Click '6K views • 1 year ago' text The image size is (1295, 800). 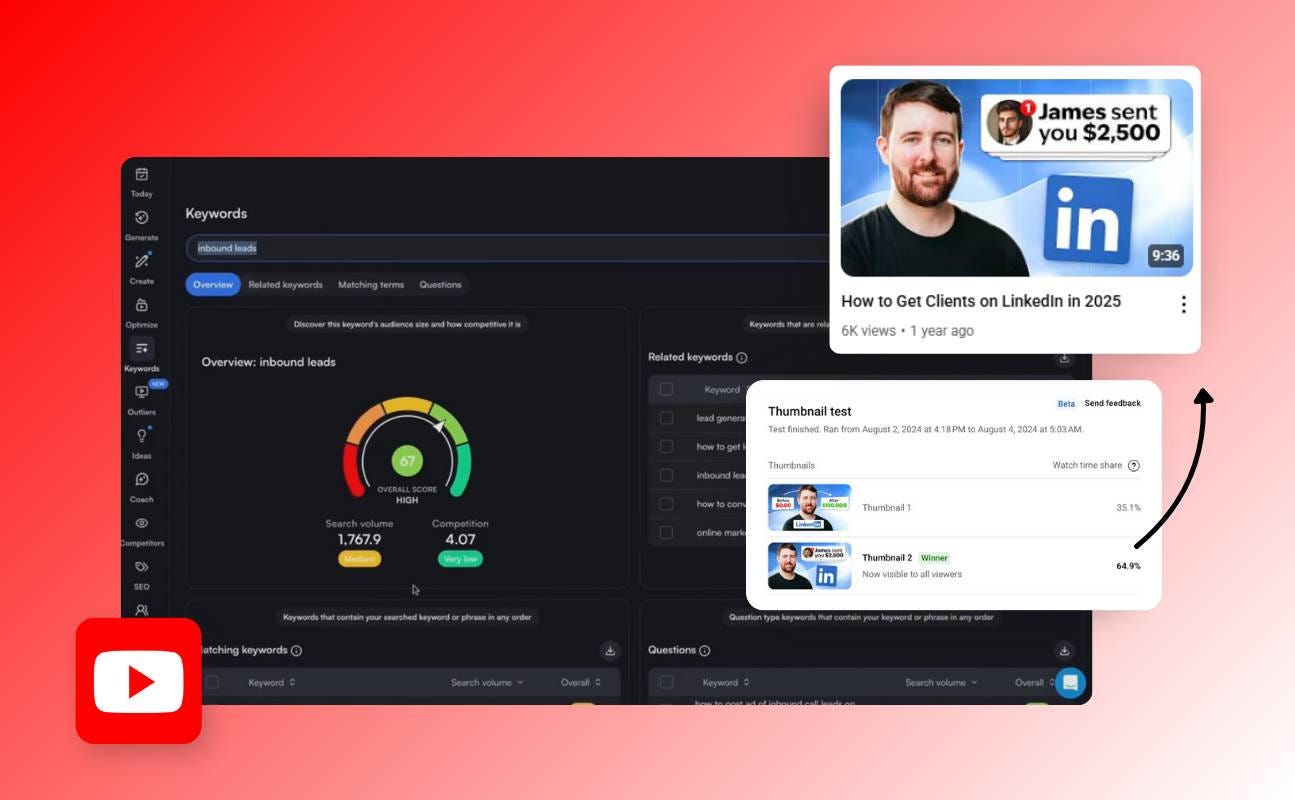907,331
